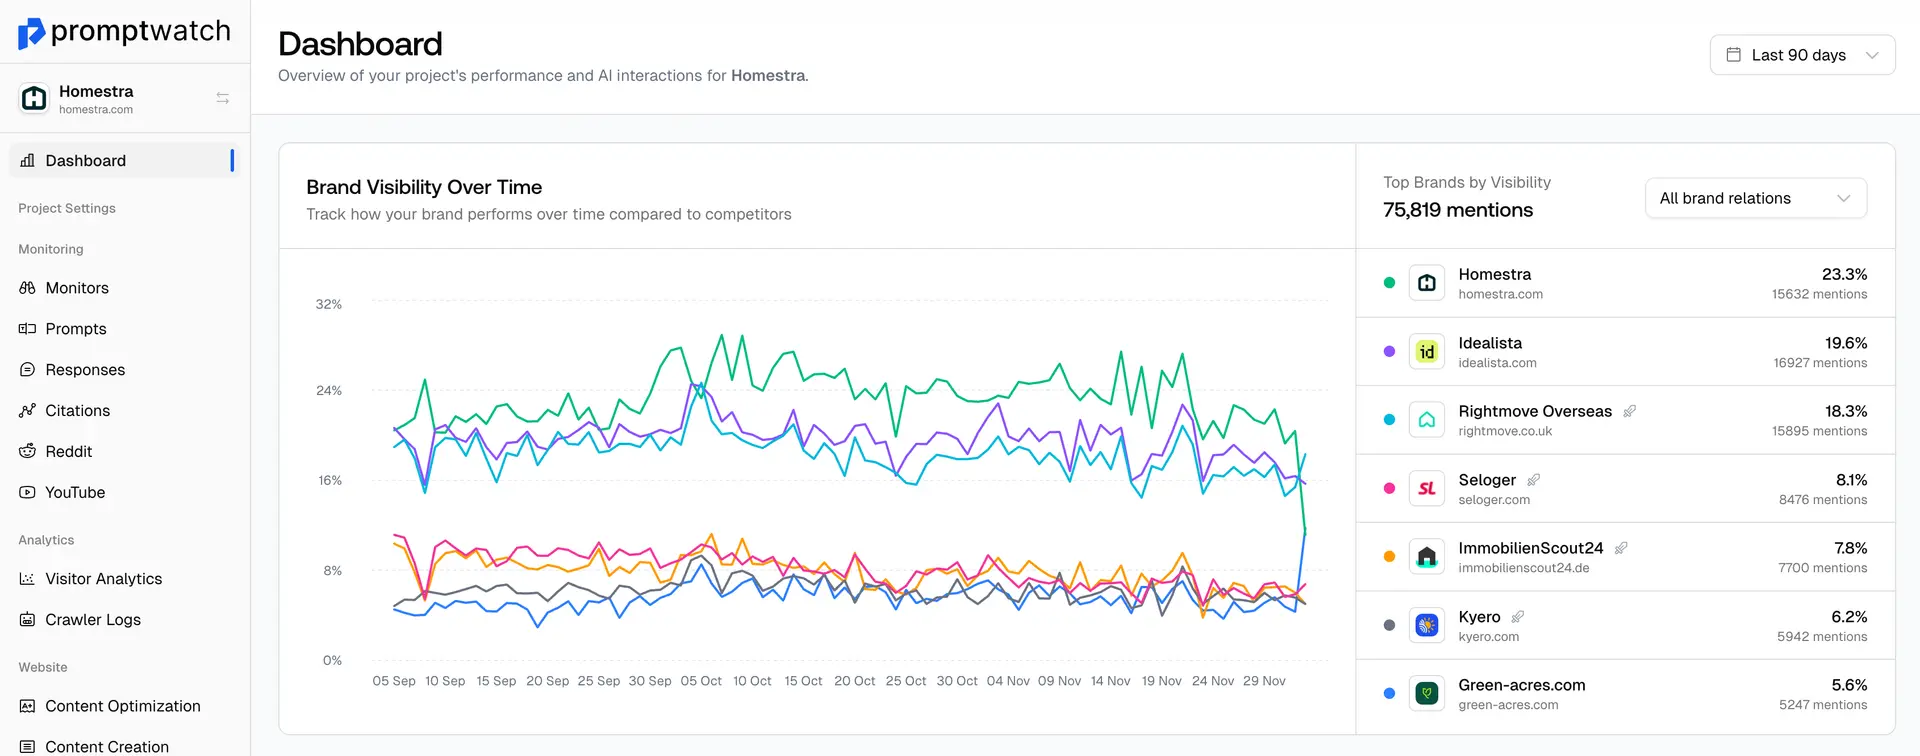Click the green Homestra legend color dot
The height and width of the screenshot is (756, 1920).
click(1389, 283)
